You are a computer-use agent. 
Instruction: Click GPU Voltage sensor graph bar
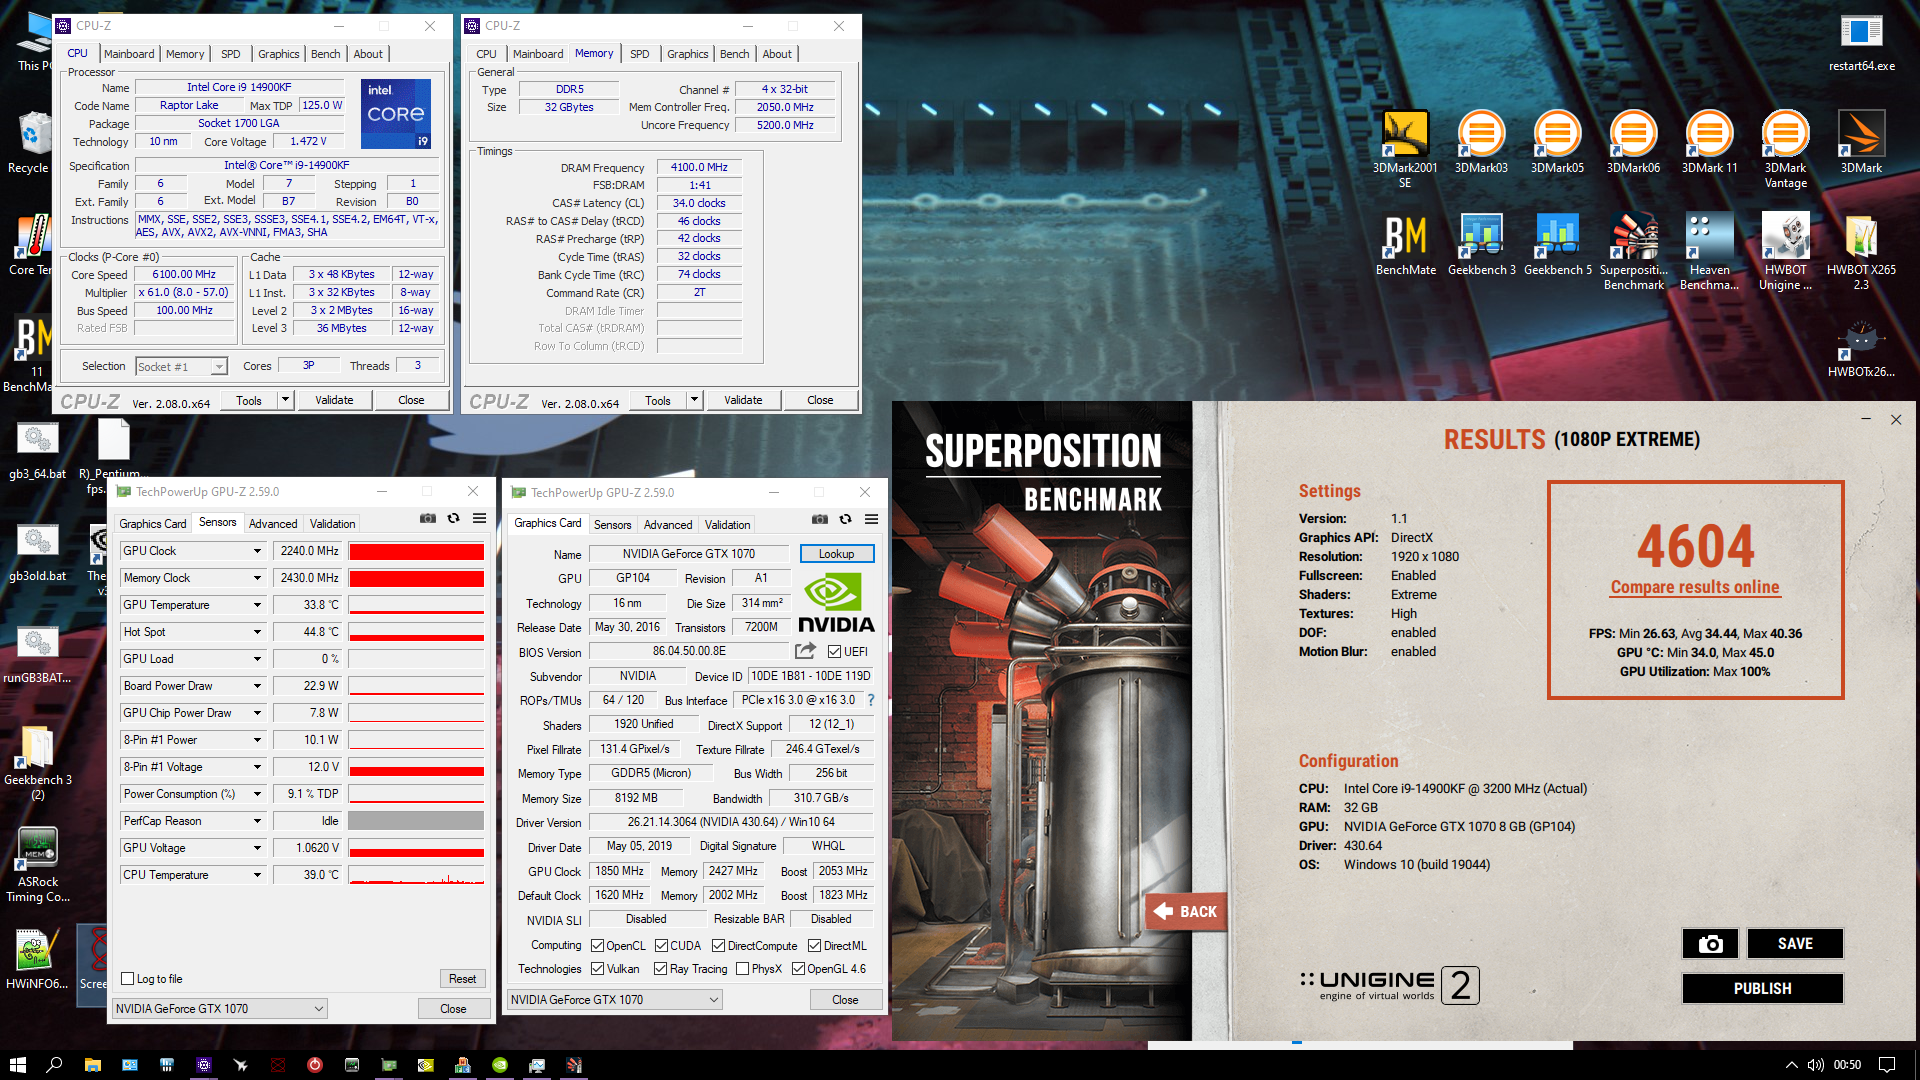pos(416,848)
